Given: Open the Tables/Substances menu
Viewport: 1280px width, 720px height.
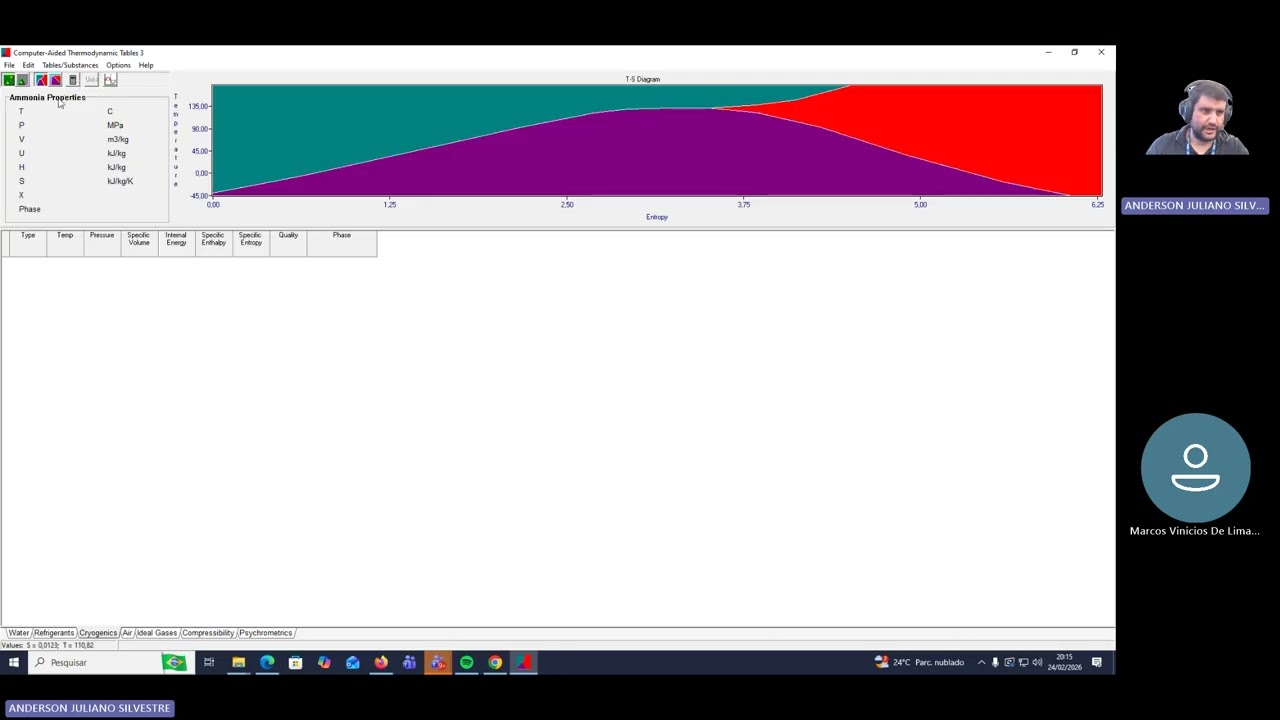Looking at the screenshot, I should (x=70, y=65).
